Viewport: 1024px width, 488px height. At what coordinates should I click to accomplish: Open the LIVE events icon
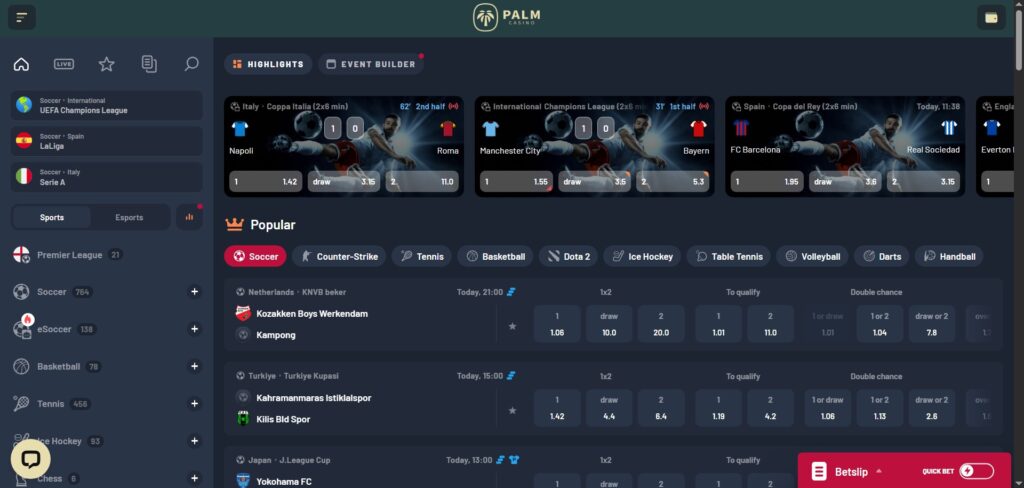coord(64,64)
